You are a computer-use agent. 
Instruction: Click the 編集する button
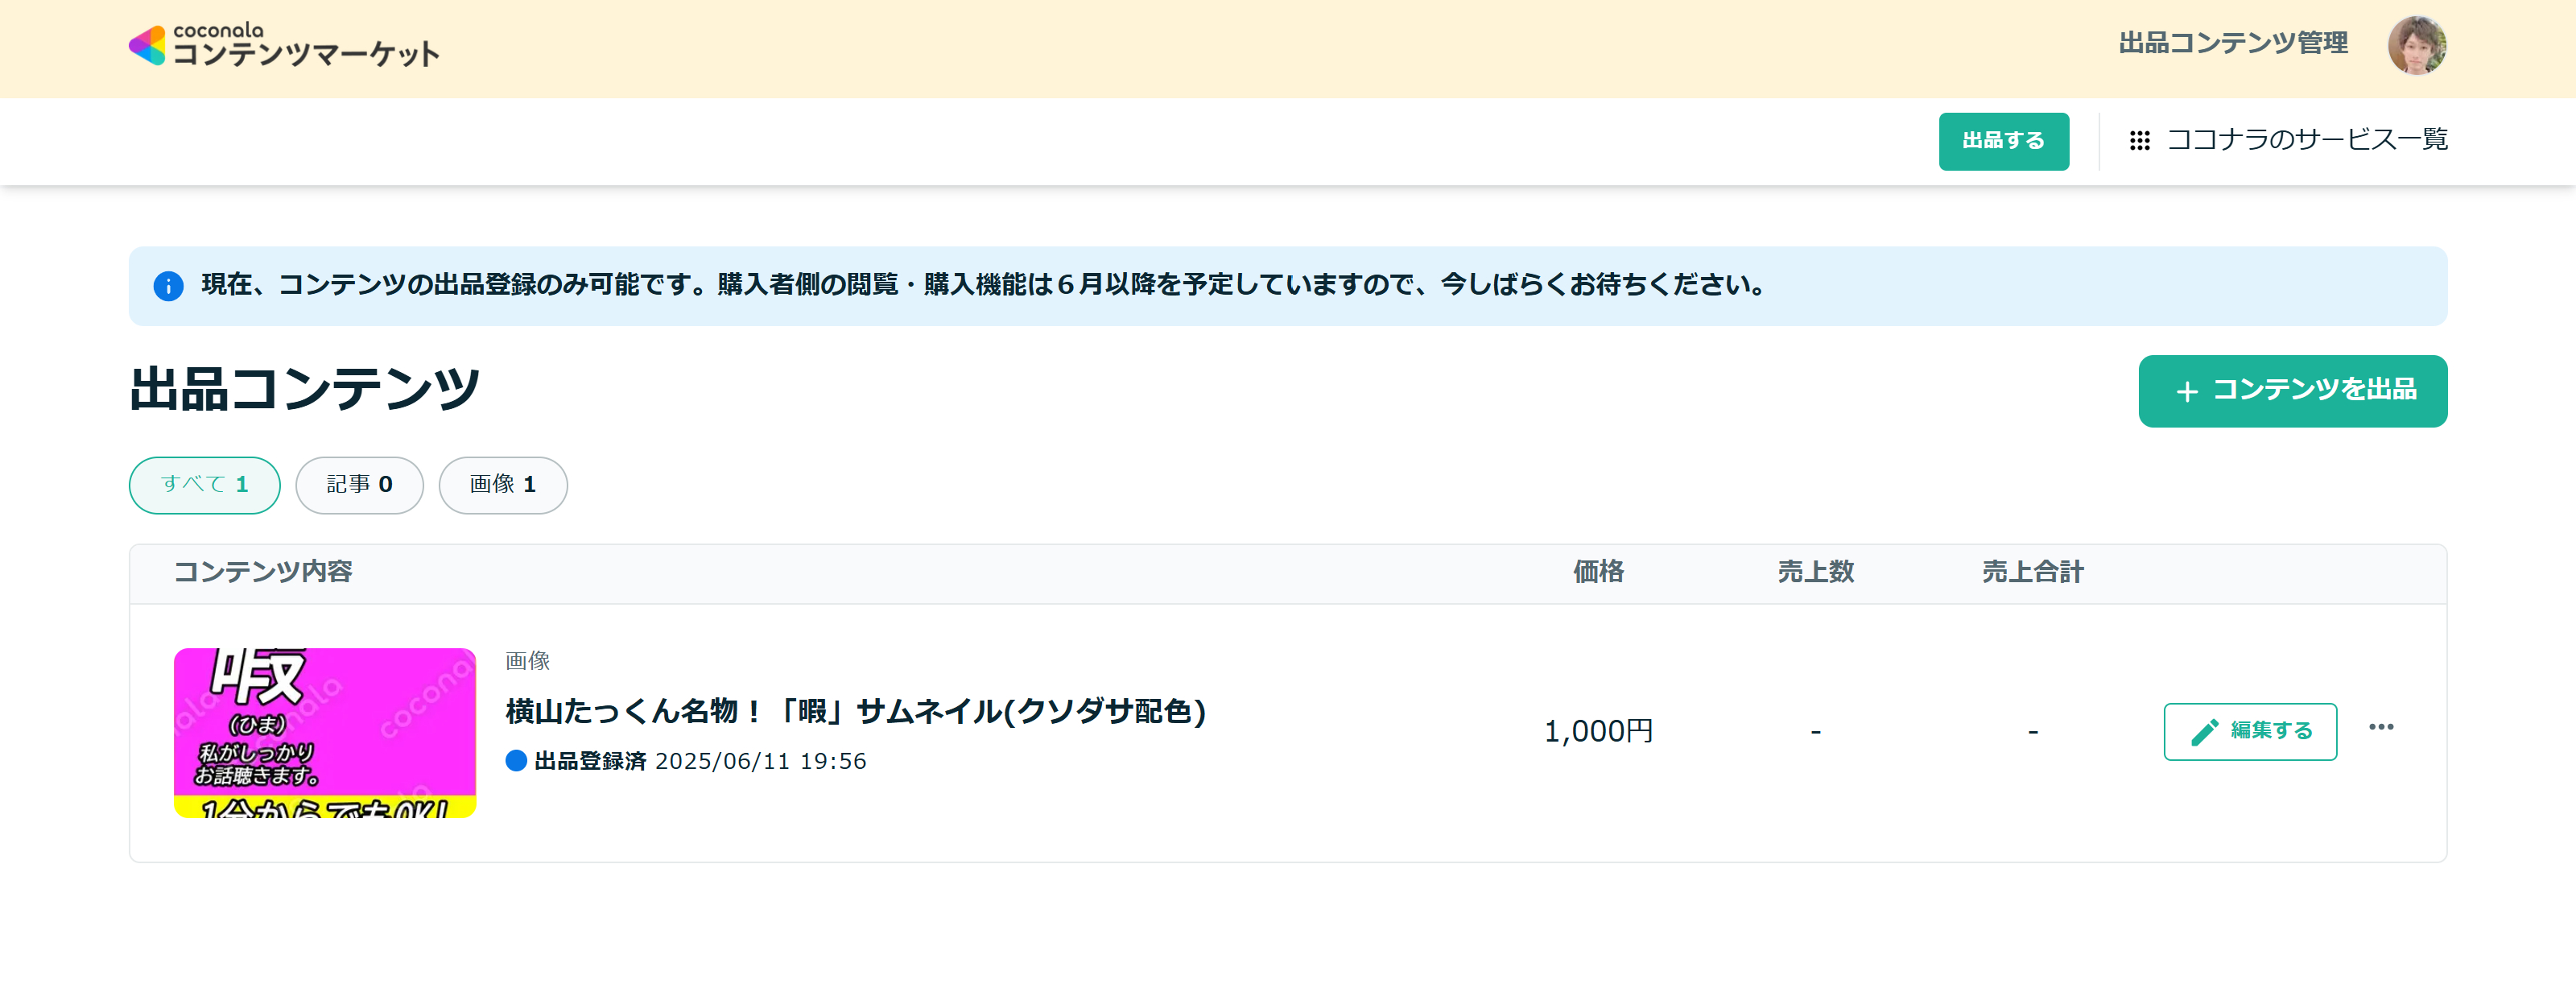pyautogui.click(x=2249, y=731)
